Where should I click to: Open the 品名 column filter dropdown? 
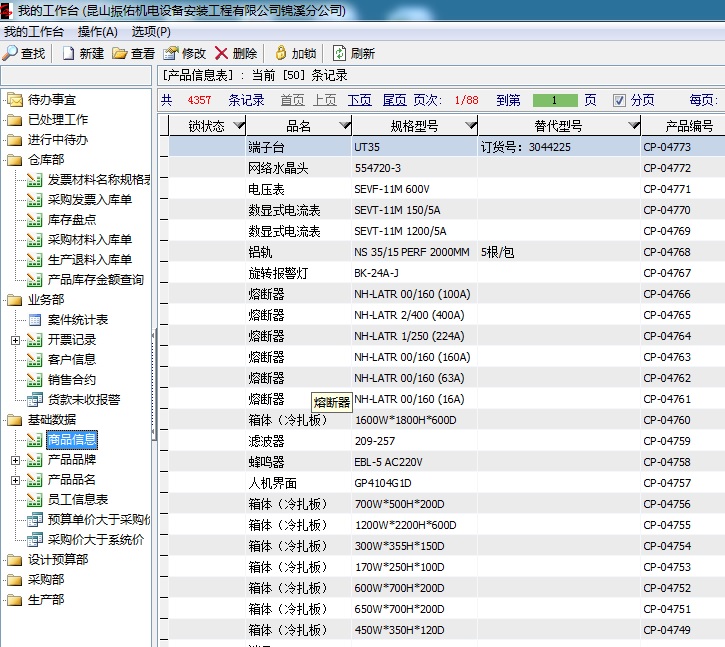(x=344, y=126)
